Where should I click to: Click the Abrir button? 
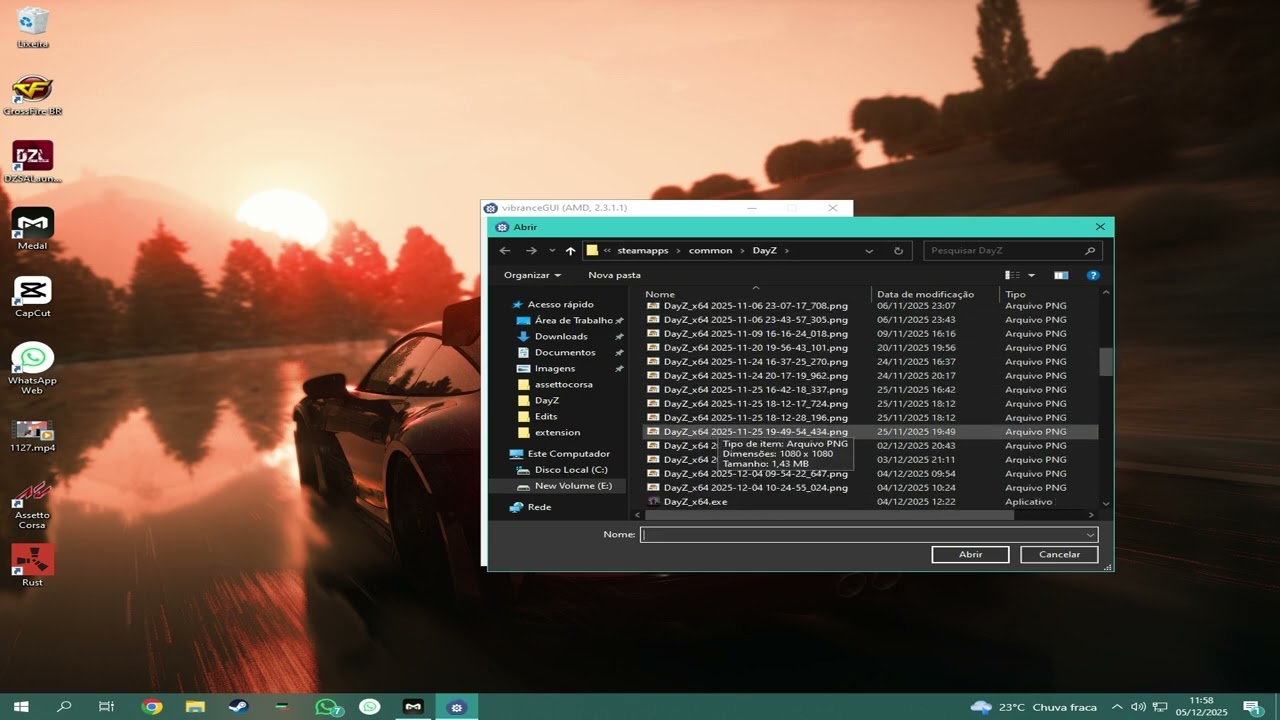(970, 554)
